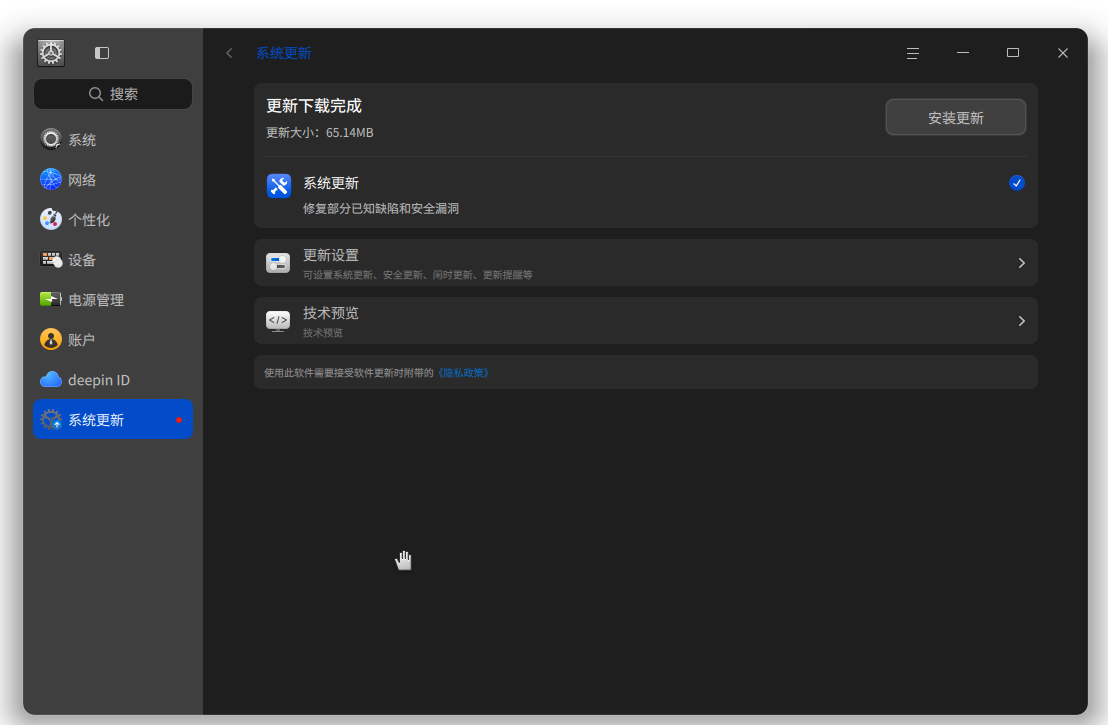The height and width of the screenshot is (725, 1108).
Task: Open the 个性化 palette icon
Action: pos(51,219)
